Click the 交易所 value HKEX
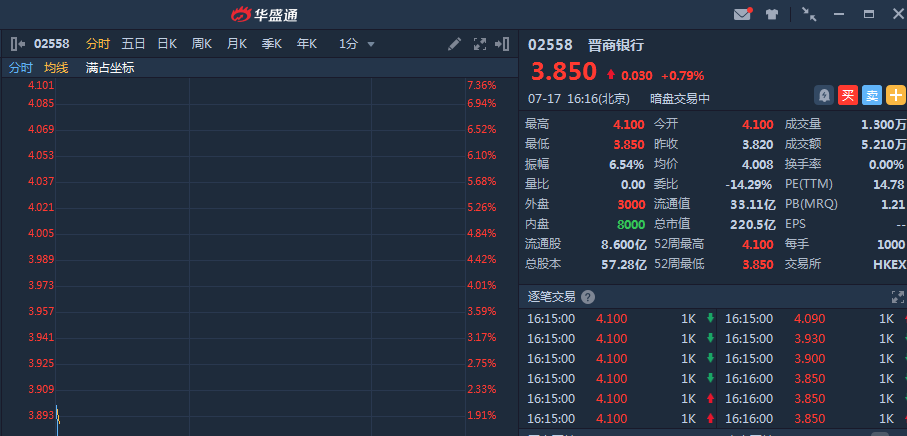Screen dimensions: 907x436 point(889,265)
